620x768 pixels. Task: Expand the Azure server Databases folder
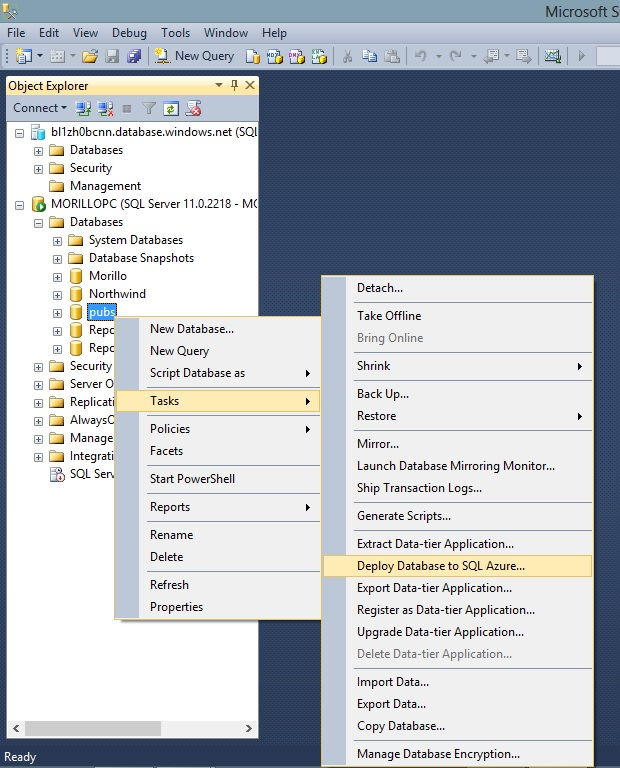(x=38, y=151)
